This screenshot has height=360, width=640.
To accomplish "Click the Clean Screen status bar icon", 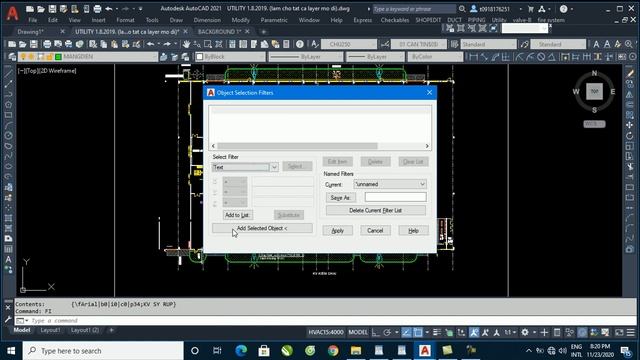I will 619,333.
